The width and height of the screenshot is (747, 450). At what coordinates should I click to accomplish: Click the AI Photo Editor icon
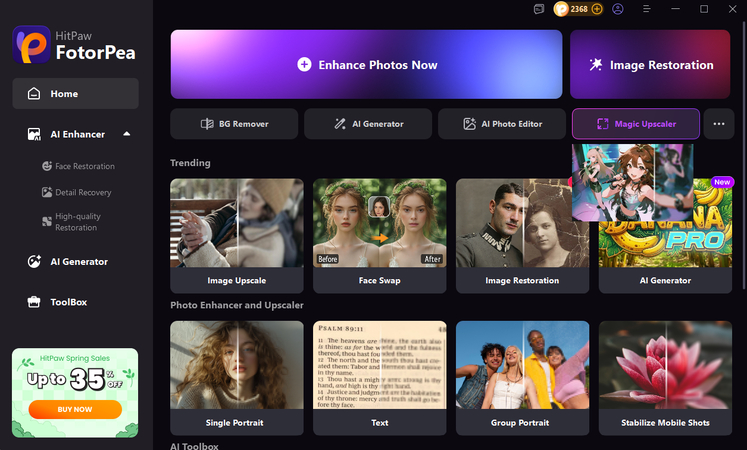pyautogui.click(x=469, y=124)
